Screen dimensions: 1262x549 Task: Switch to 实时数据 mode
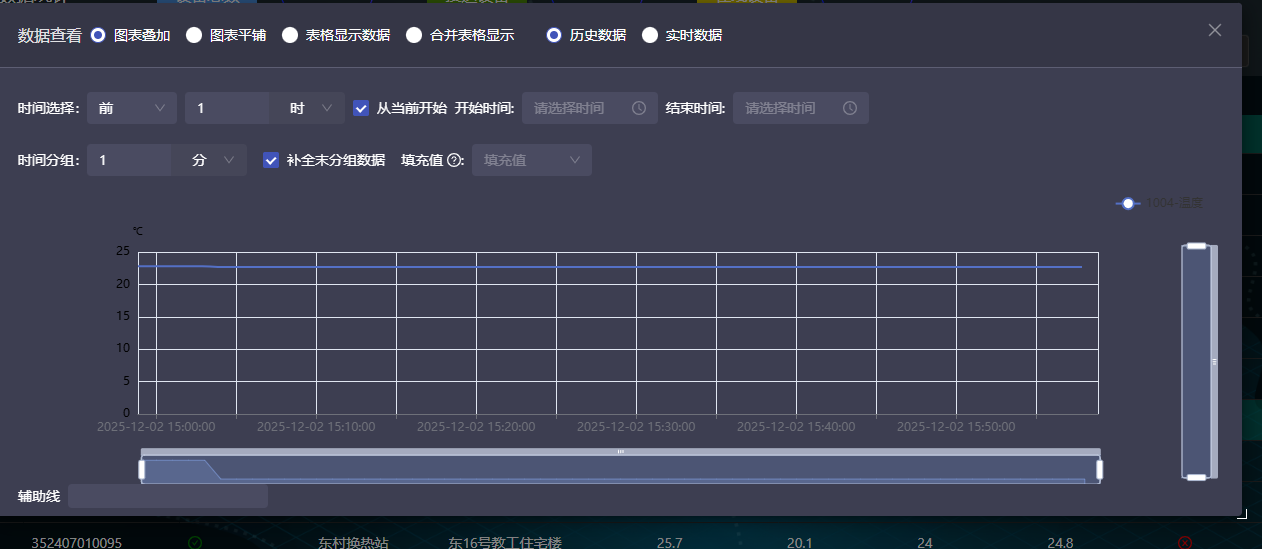point(650,35)
